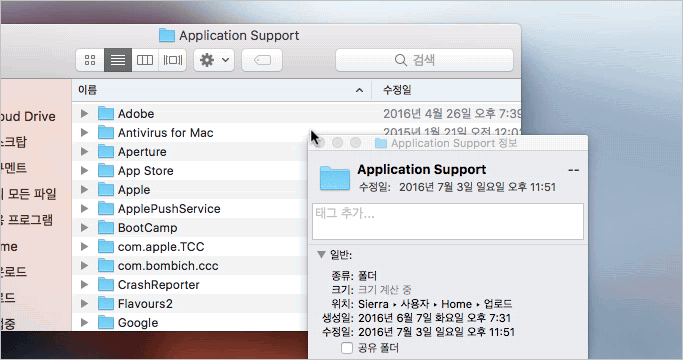
Task: Click the info window title folder icon
Action: pyautogui.click(x=381, y=143)
